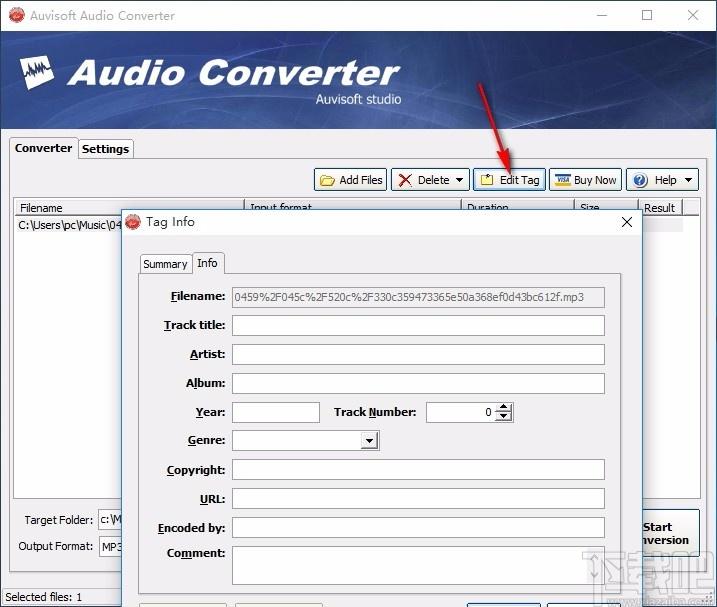
Task: Click the Help question mark icon
Action: coord(641,180)
